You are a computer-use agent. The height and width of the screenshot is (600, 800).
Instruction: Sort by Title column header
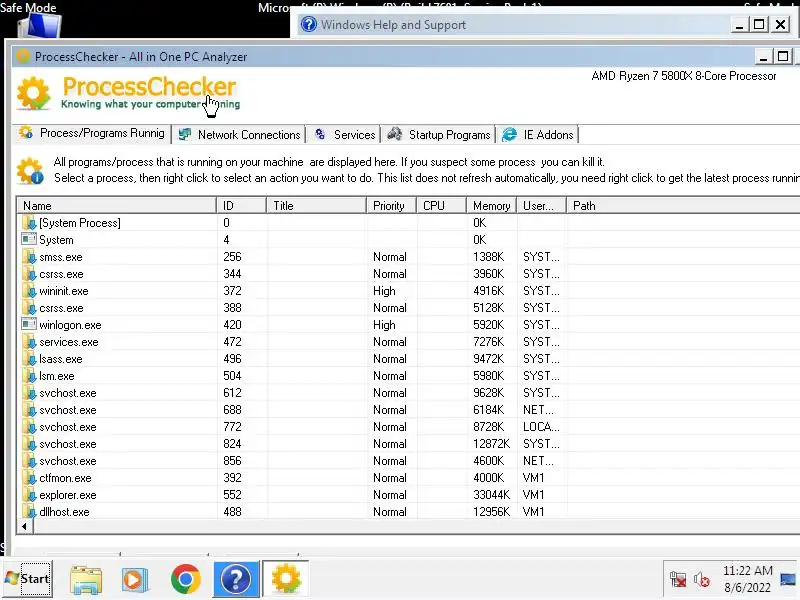tap(316, 206)
